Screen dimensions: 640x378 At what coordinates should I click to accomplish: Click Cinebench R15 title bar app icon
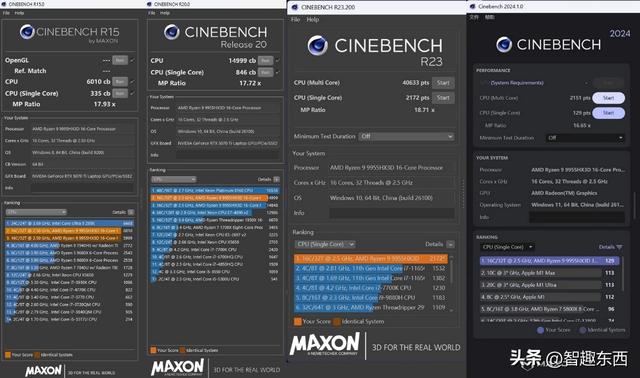tap(4, 4)
